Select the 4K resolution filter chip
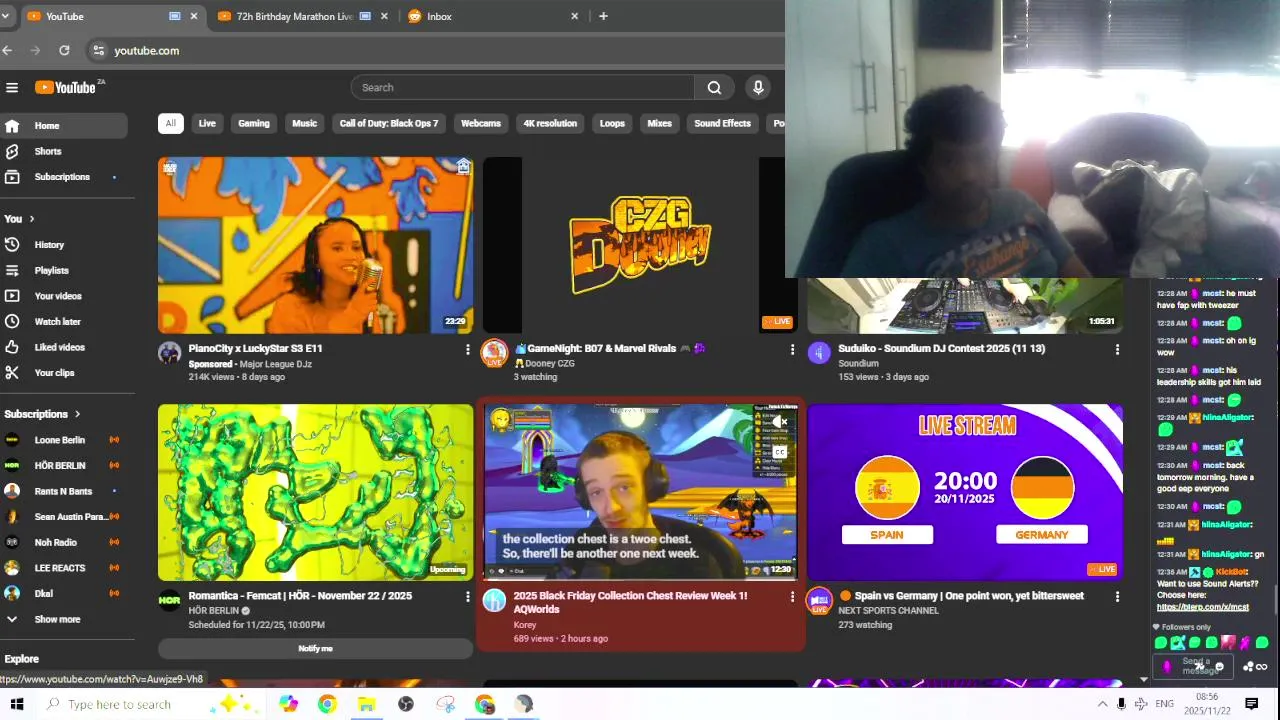Screen dimensions: 1280x720 tap(550, 124)
